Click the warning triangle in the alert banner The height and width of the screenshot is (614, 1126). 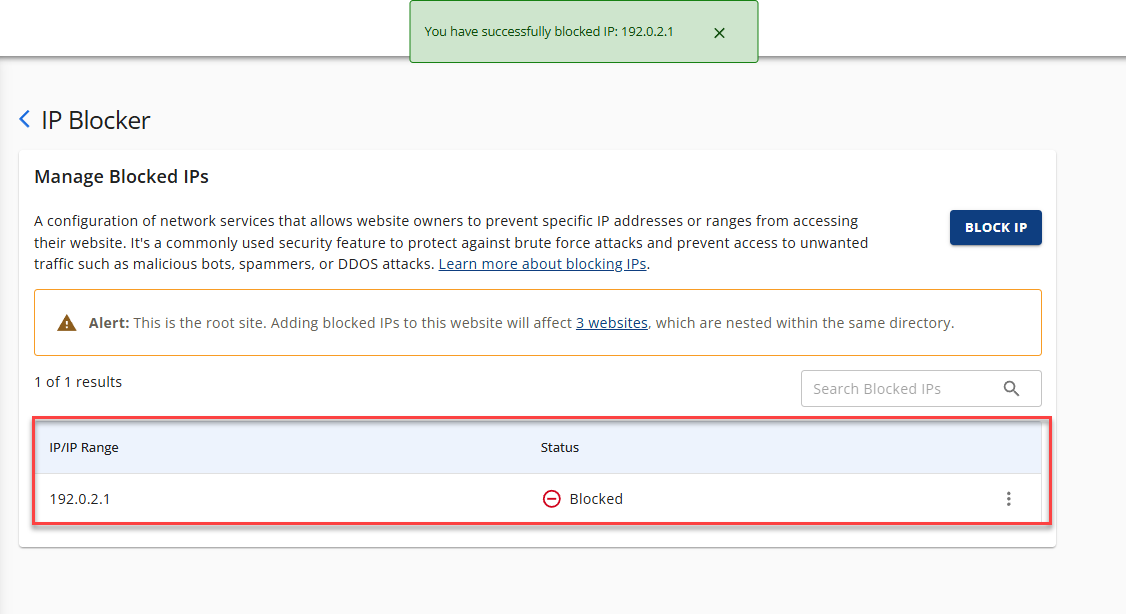pos(66,322)
